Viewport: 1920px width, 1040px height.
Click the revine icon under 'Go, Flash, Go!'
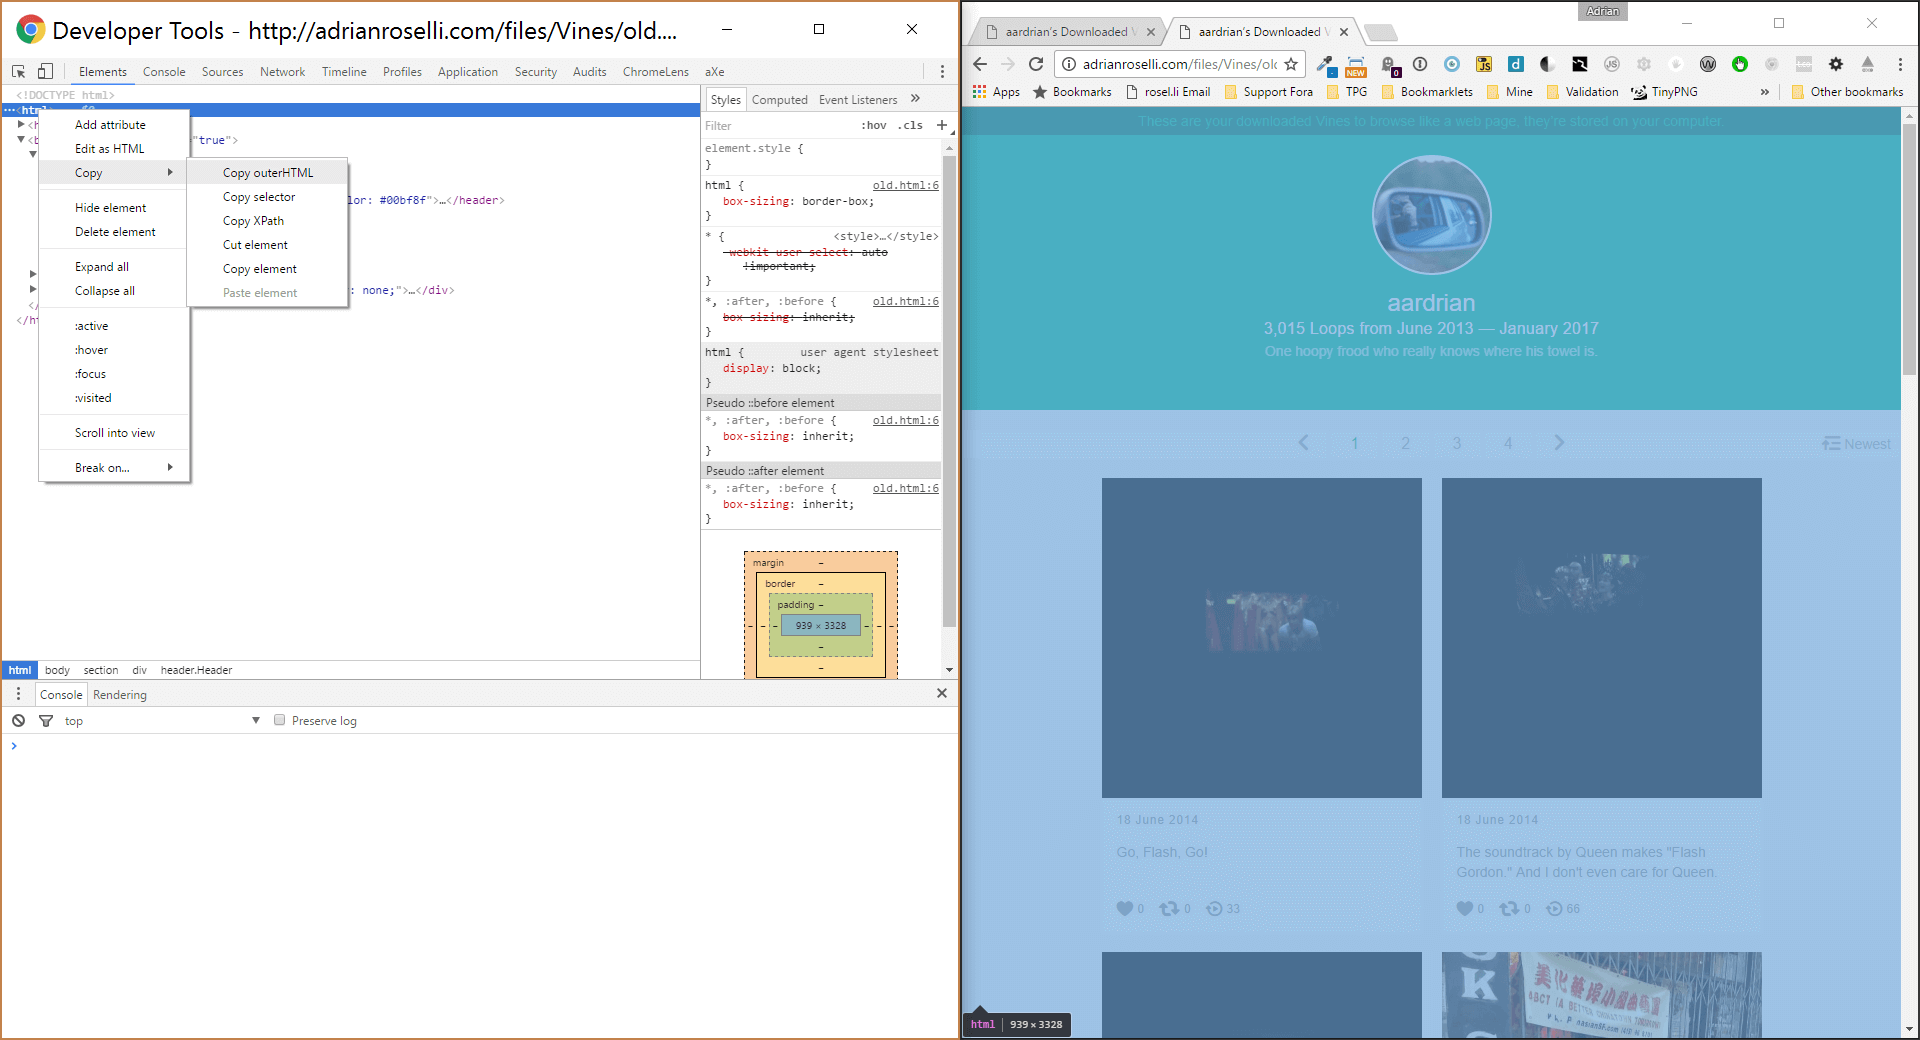[1169, 909]
